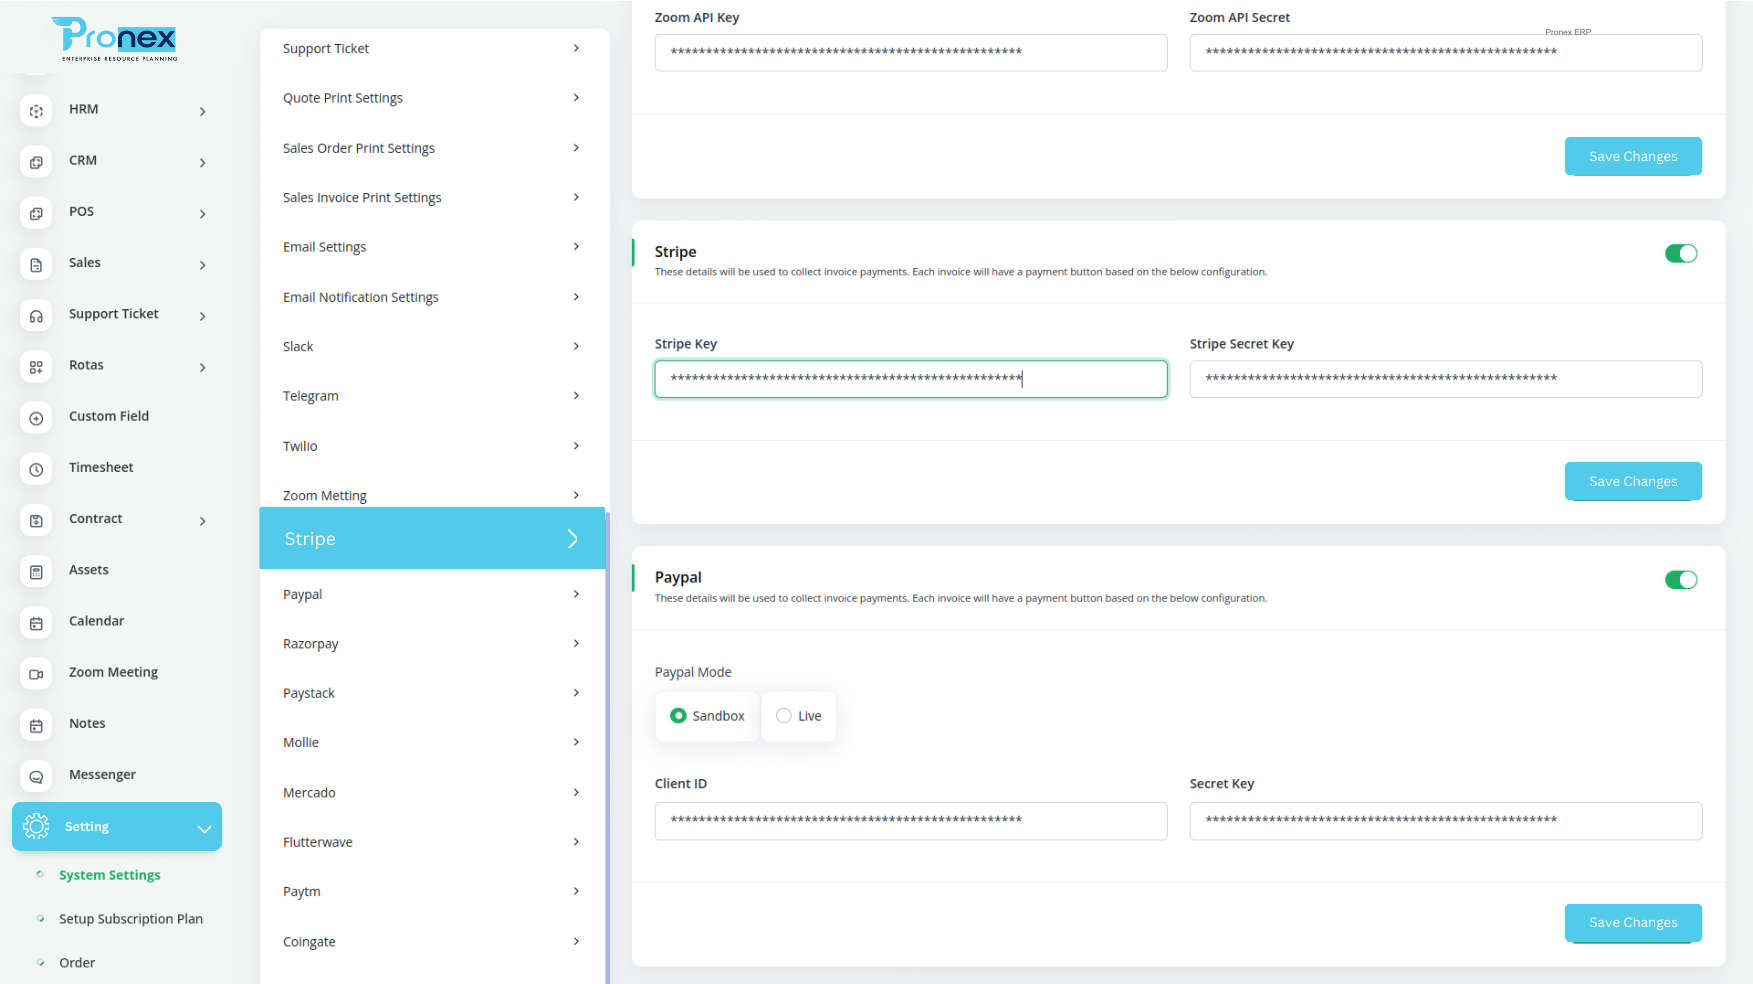1753x984 pixels.
Task: Open Support Ticket settings list item
Action: click(432, 48)
